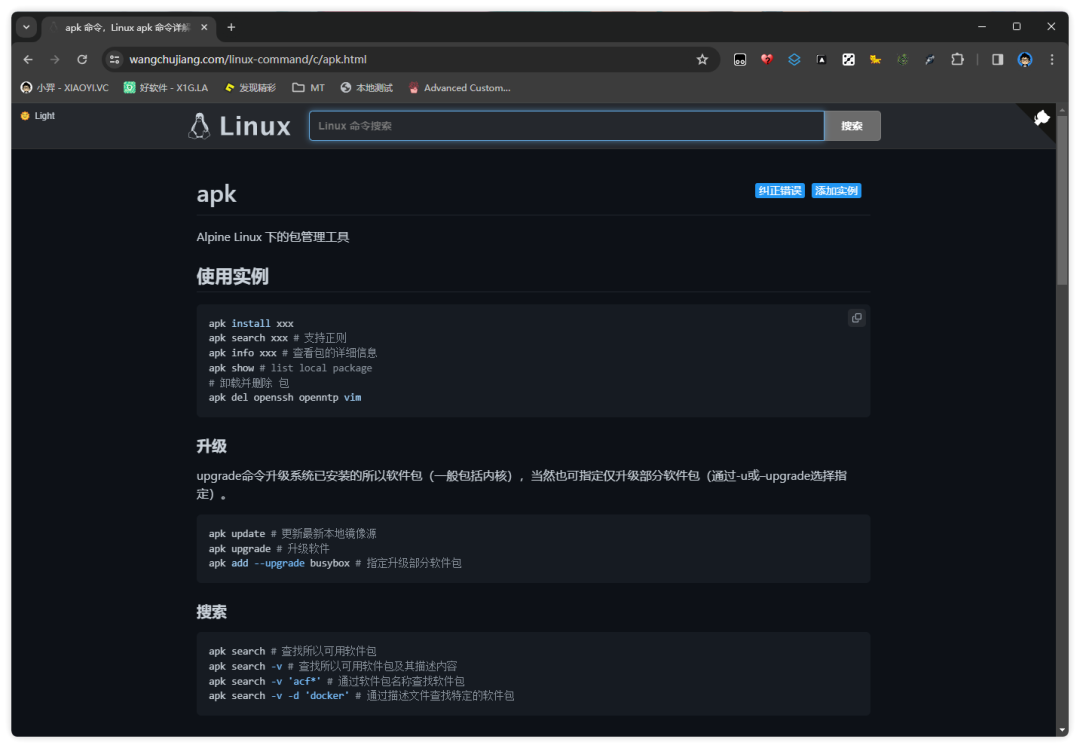This screenshot has width=1080, height=748.
Task: Reload the page with the refresh icon
Action: (x=82, y=60)
